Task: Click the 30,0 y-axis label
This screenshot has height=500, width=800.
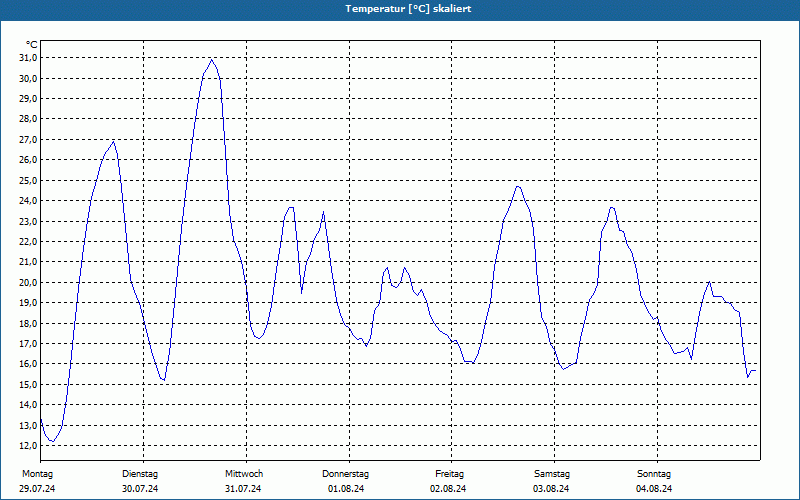Action: [28, 78]
